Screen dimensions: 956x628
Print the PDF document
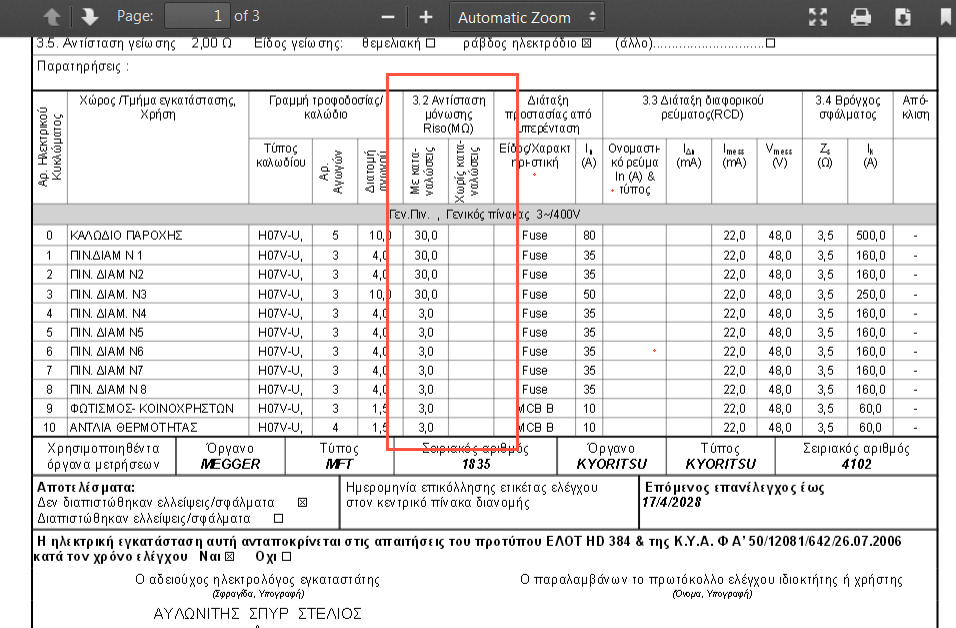click(860, 17)
